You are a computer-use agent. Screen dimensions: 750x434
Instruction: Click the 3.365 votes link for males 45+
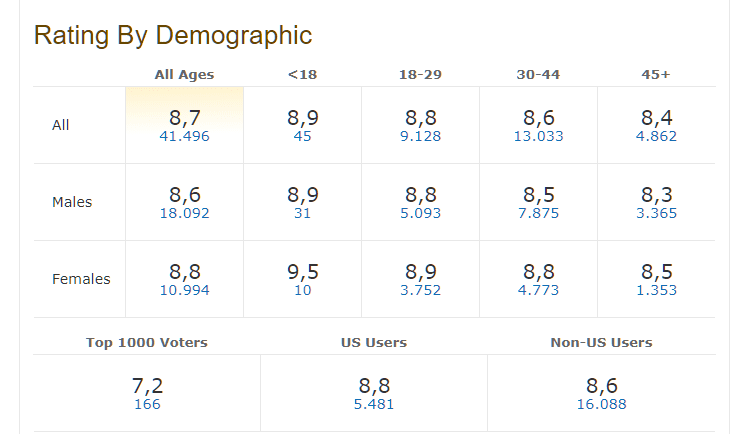coord(656,213)
